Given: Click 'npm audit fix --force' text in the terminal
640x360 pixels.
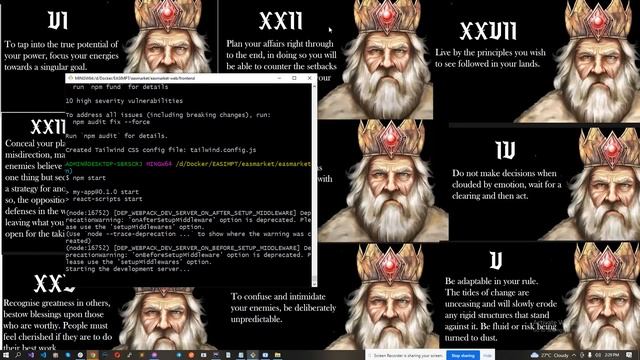Looking at the screenshot, I should point(111,122).
